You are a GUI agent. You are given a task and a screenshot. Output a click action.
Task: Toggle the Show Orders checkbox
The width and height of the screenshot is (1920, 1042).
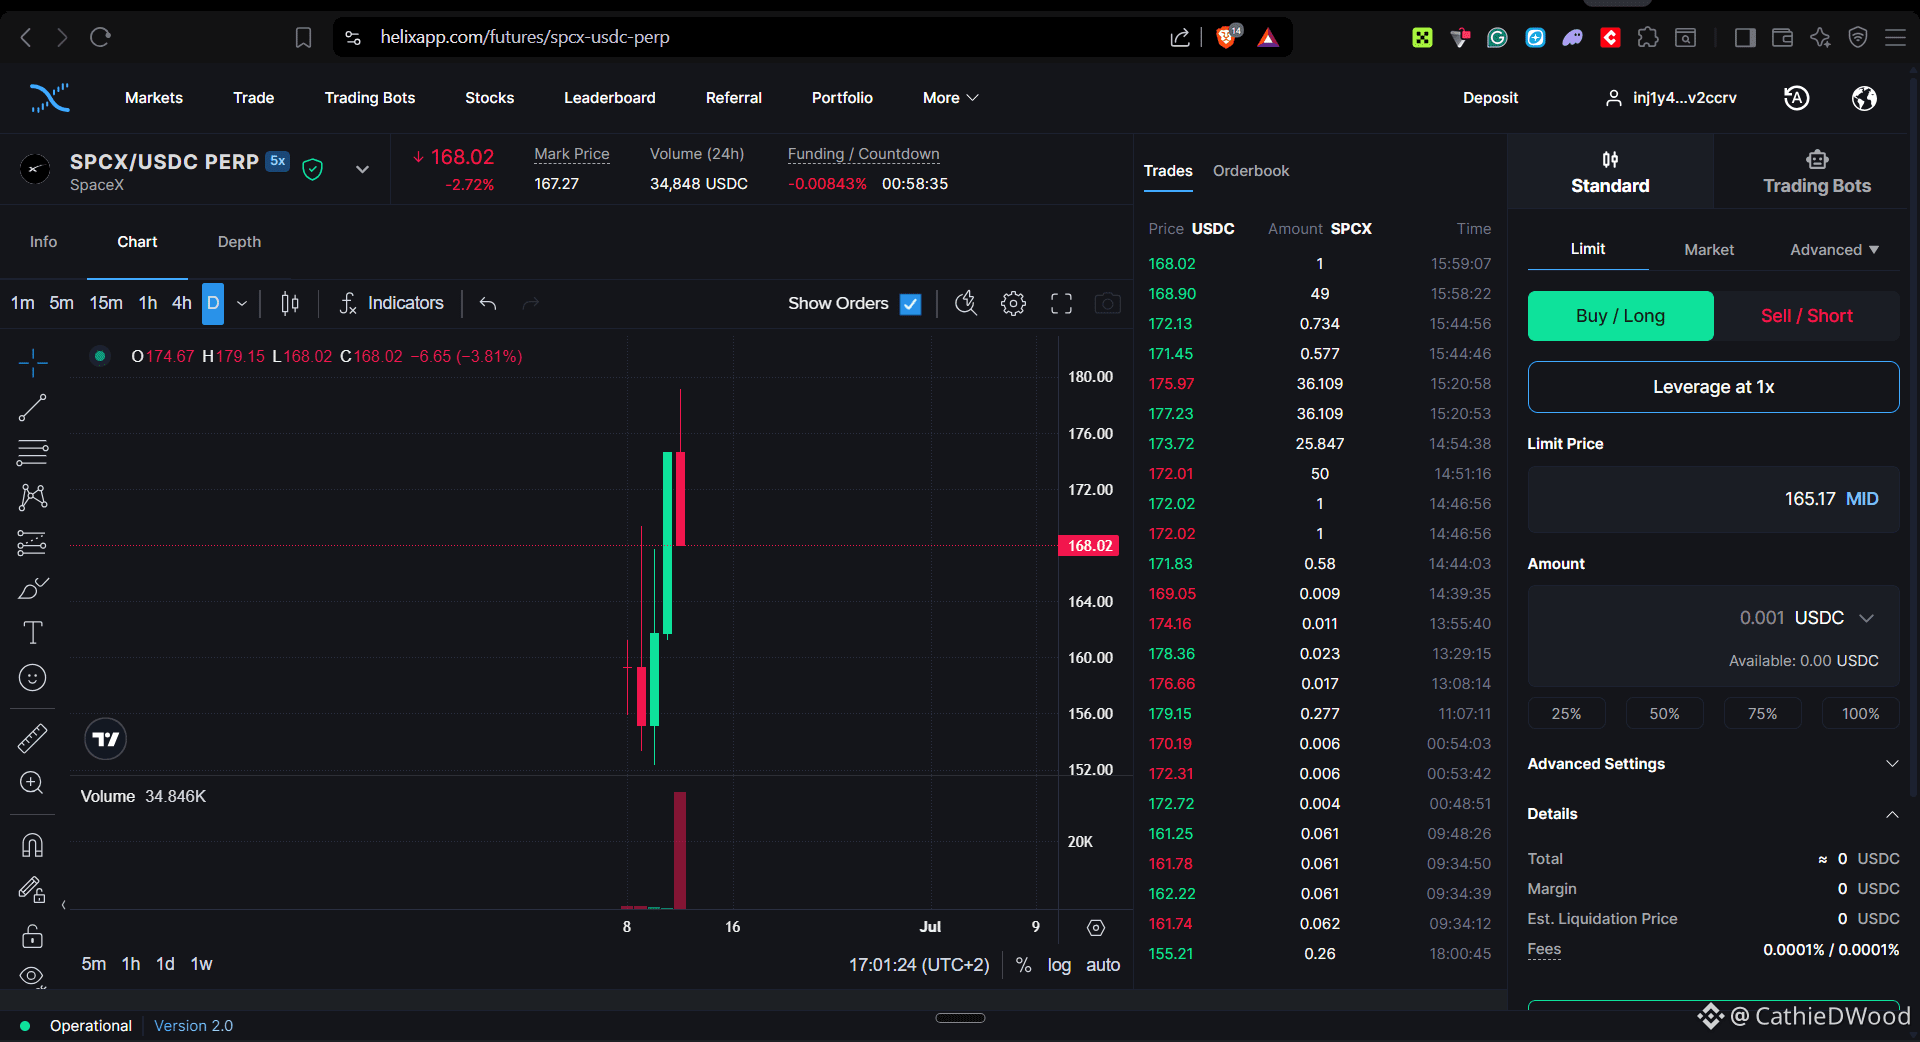[x=910, y=304]
